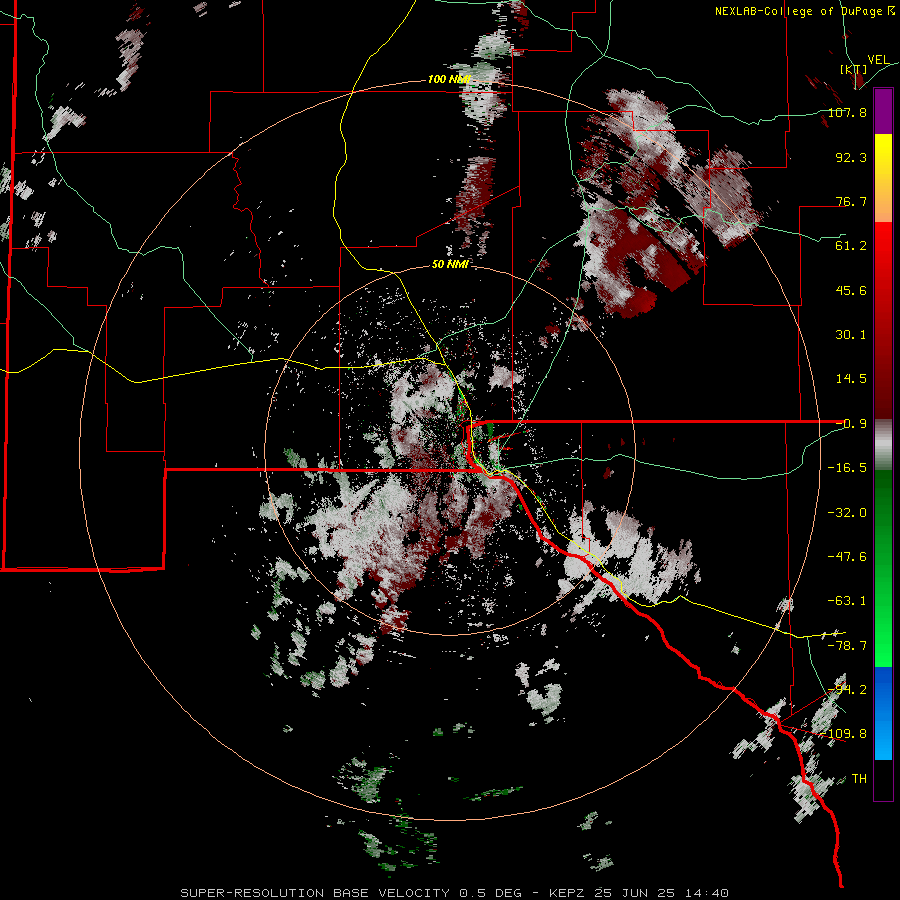The height and width of the screenshot is (900, 900).
Task: Select the -78.7 velocity scale value
Action: [847, 646]
